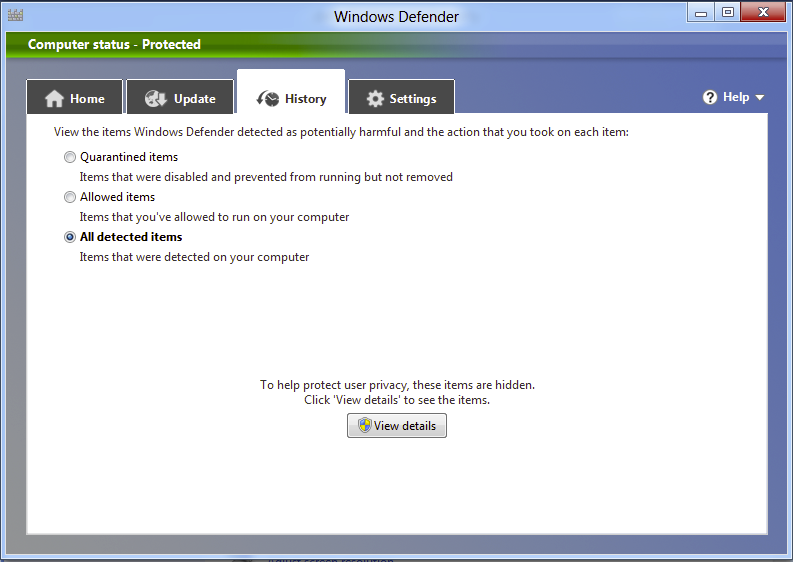Select the History tab
This screenshot has height=562, width=793.
291,93
